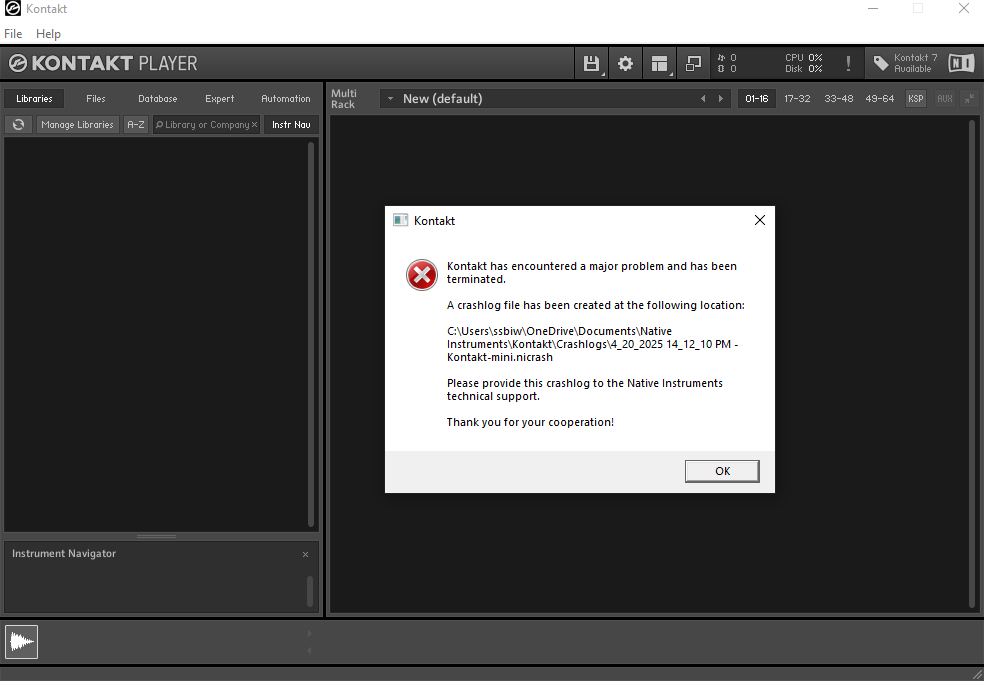Open the File menu
The width and height of the screenshot is (984, 681).
point(13,34)
